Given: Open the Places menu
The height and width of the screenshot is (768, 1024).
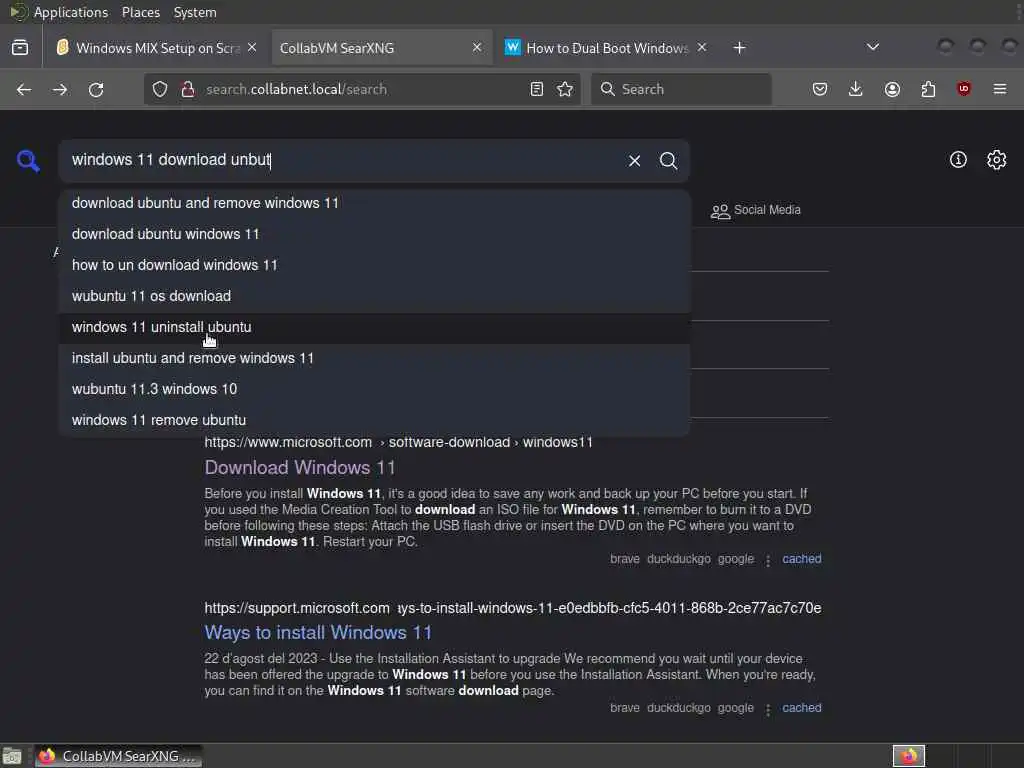Looking at the screenshot, I should coord(140,12).
